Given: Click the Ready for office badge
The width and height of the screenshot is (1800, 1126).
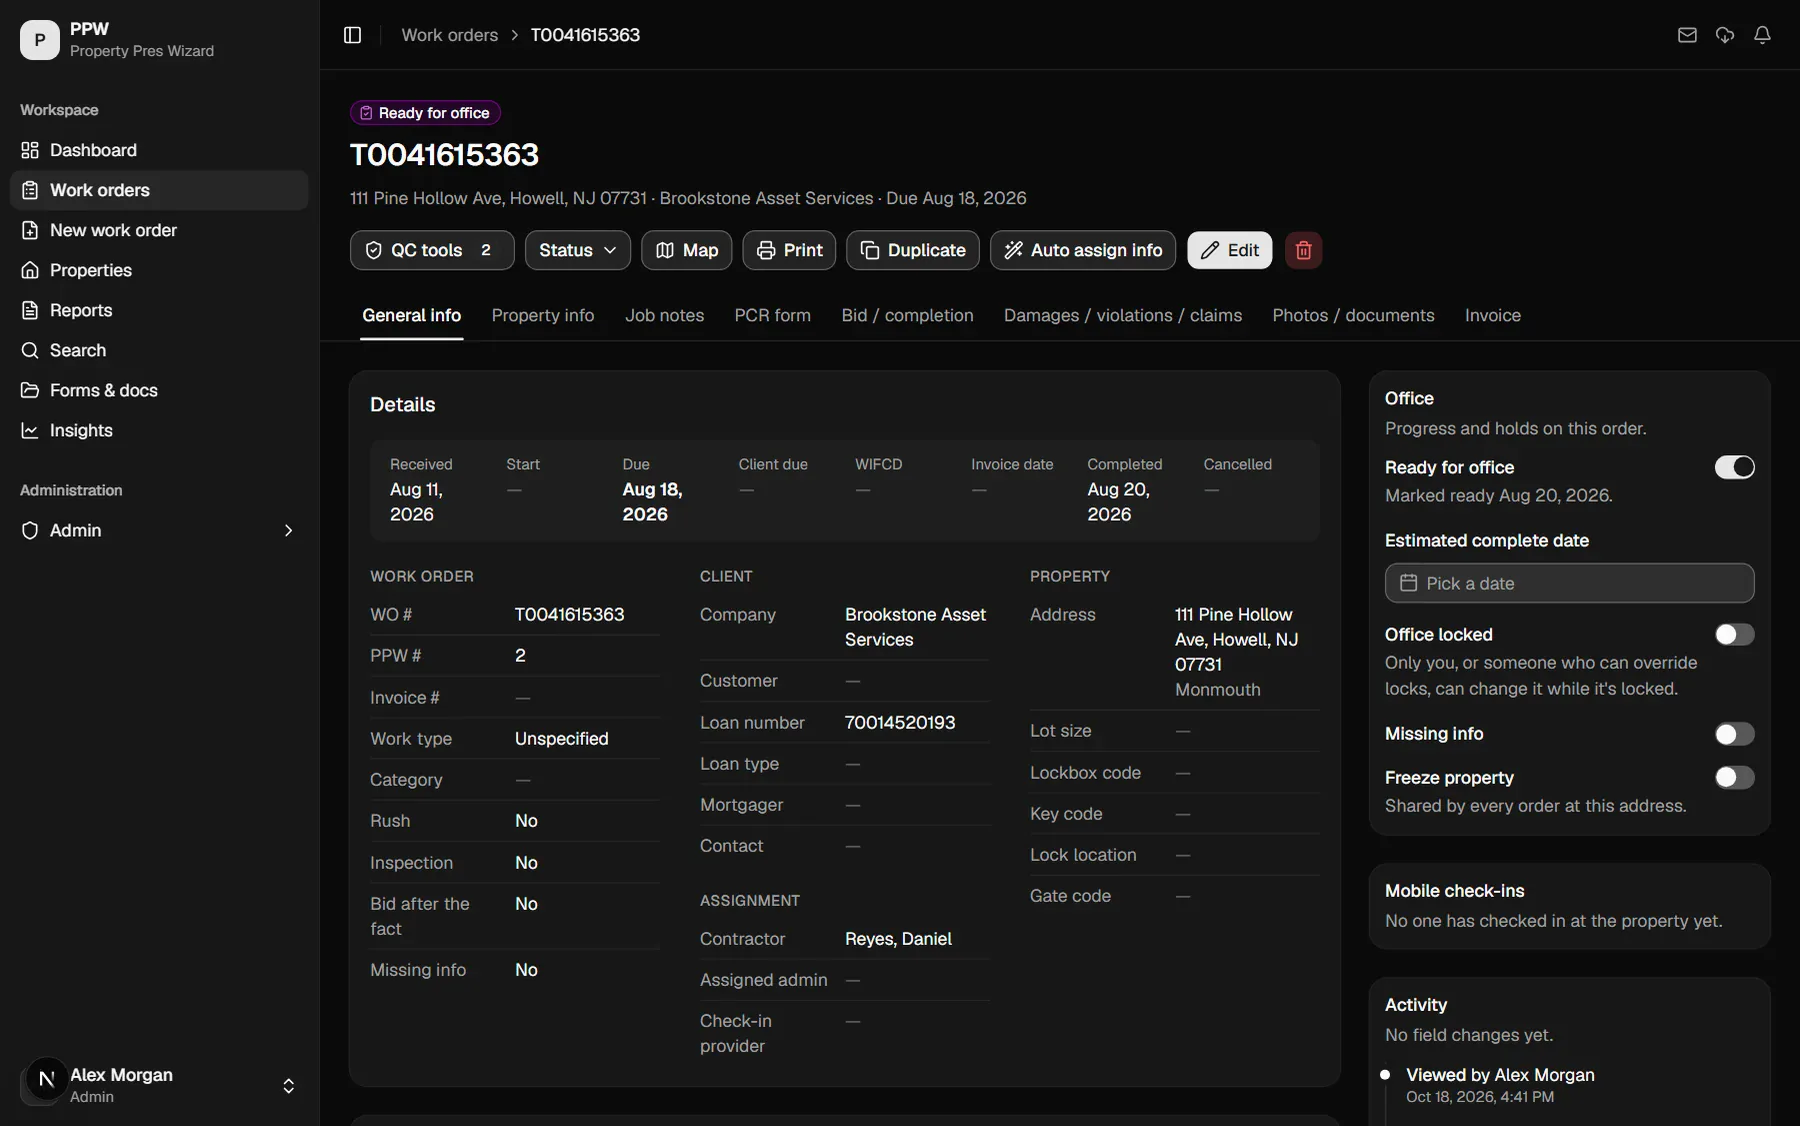Looking at the screenshot, I should pos(425,113).
